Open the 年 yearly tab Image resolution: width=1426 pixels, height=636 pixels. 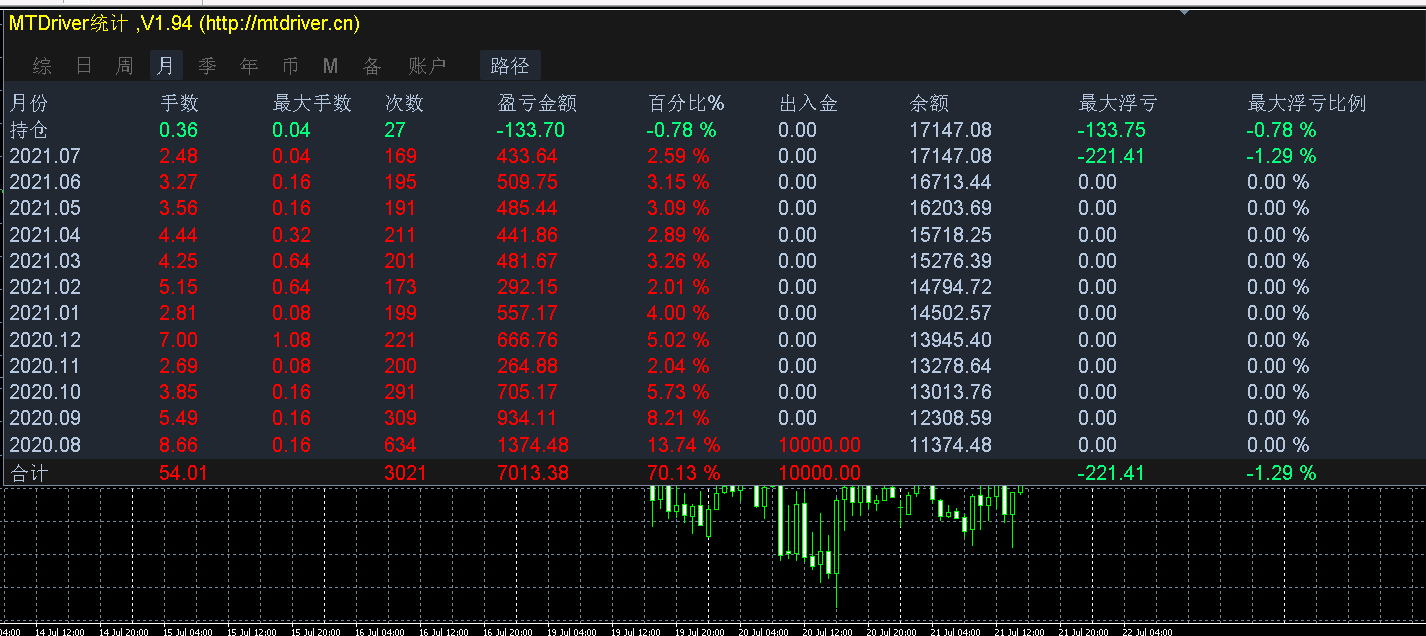249,66
